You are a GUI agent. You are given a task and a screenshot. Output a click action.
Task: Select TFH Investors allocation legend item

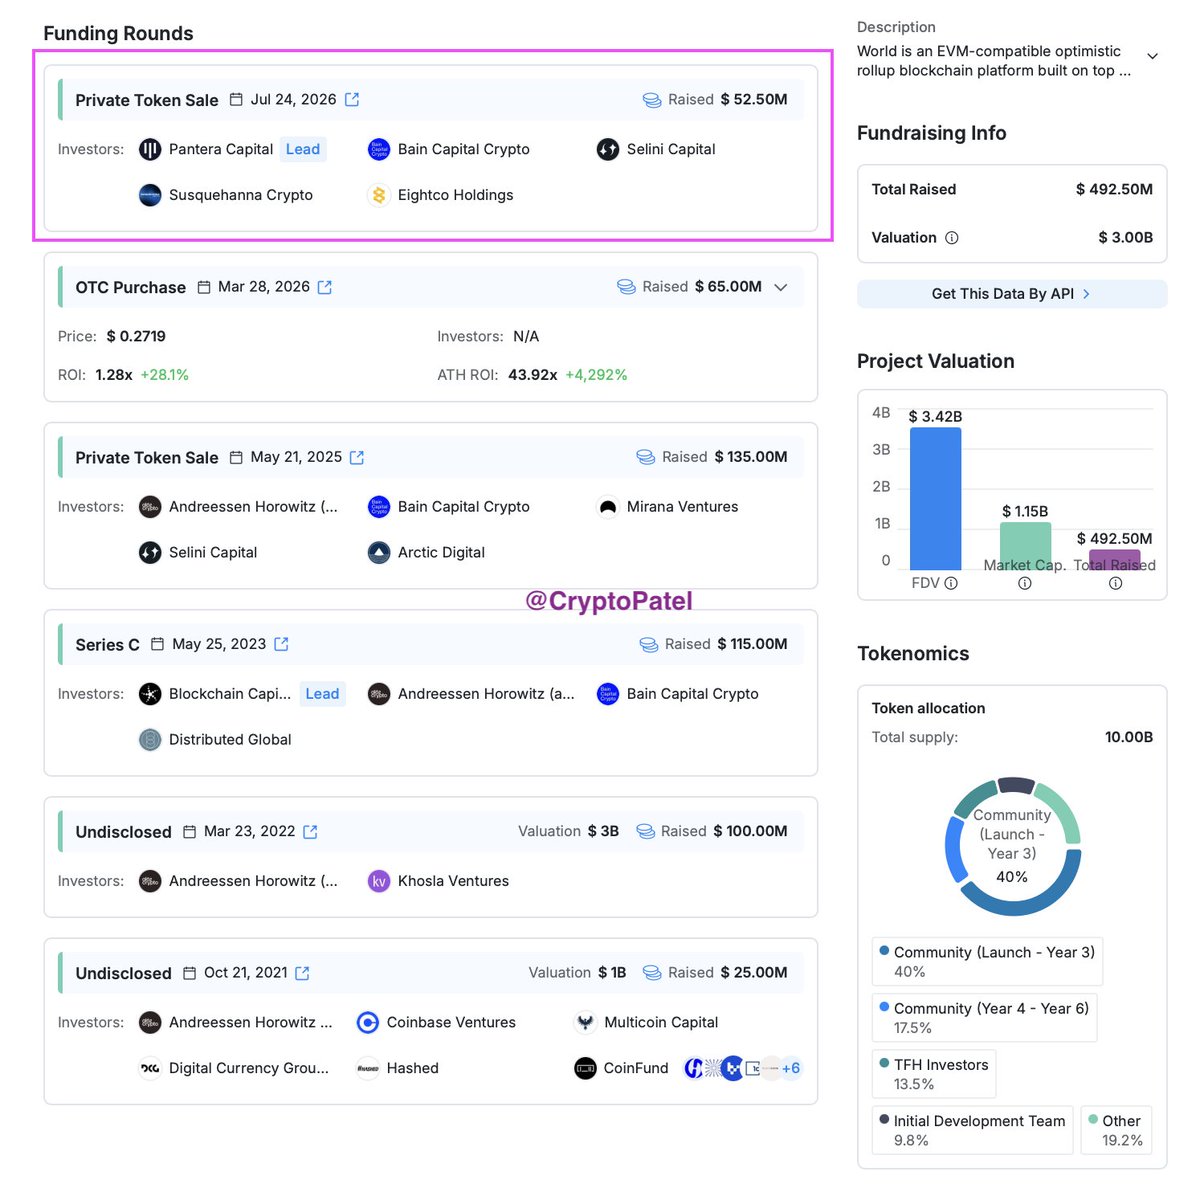coord(934,1074)
